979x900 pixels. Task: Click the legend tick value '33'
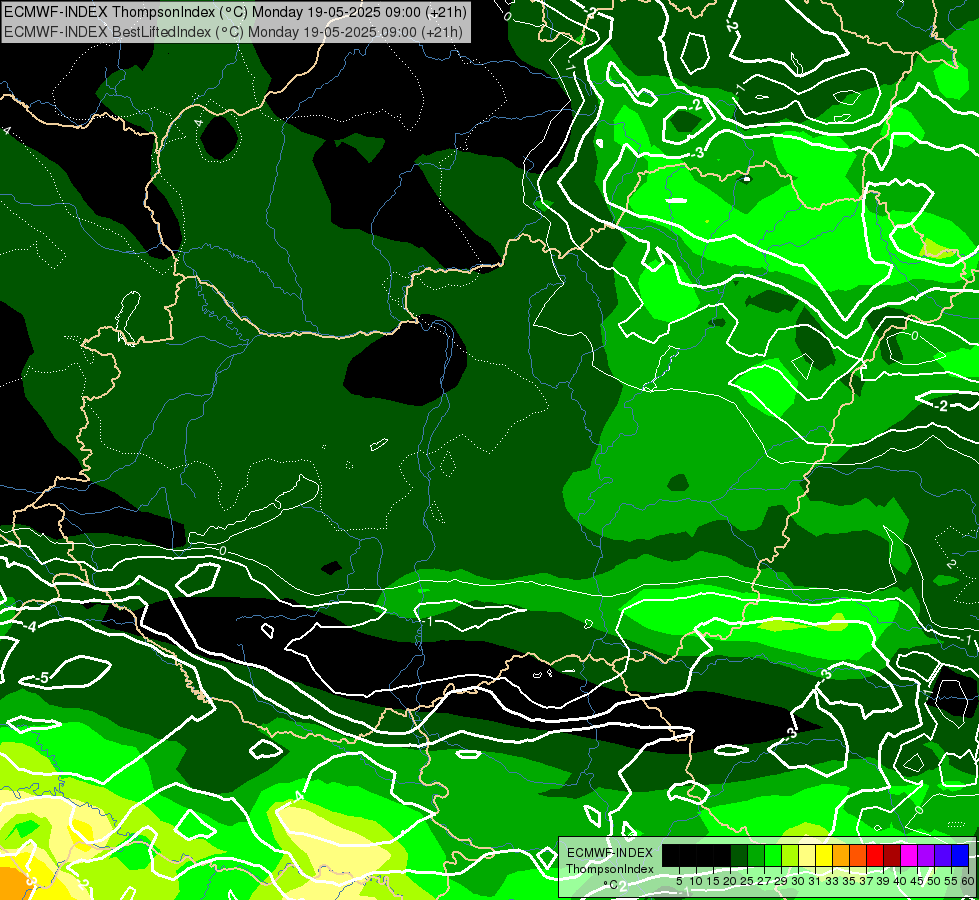tap(832, 881)
